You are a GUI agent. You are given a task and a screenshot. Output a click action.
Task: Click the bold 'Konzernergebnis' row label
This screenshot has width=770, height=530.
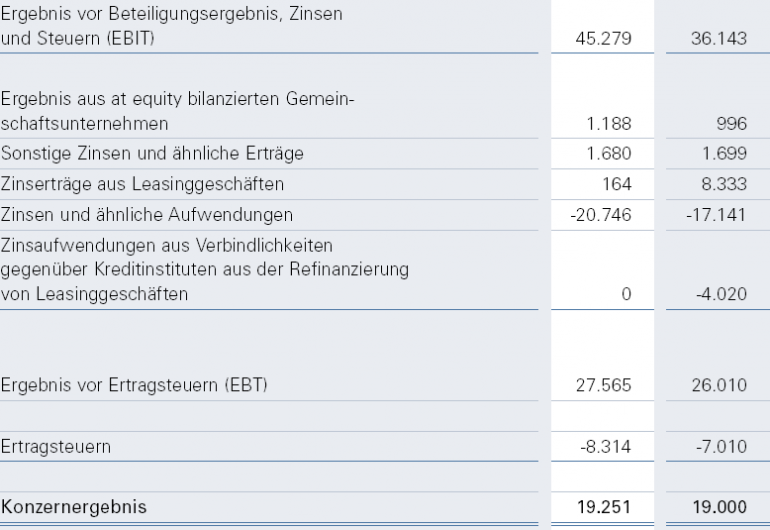pyautogui.click(x=74, y=507)
